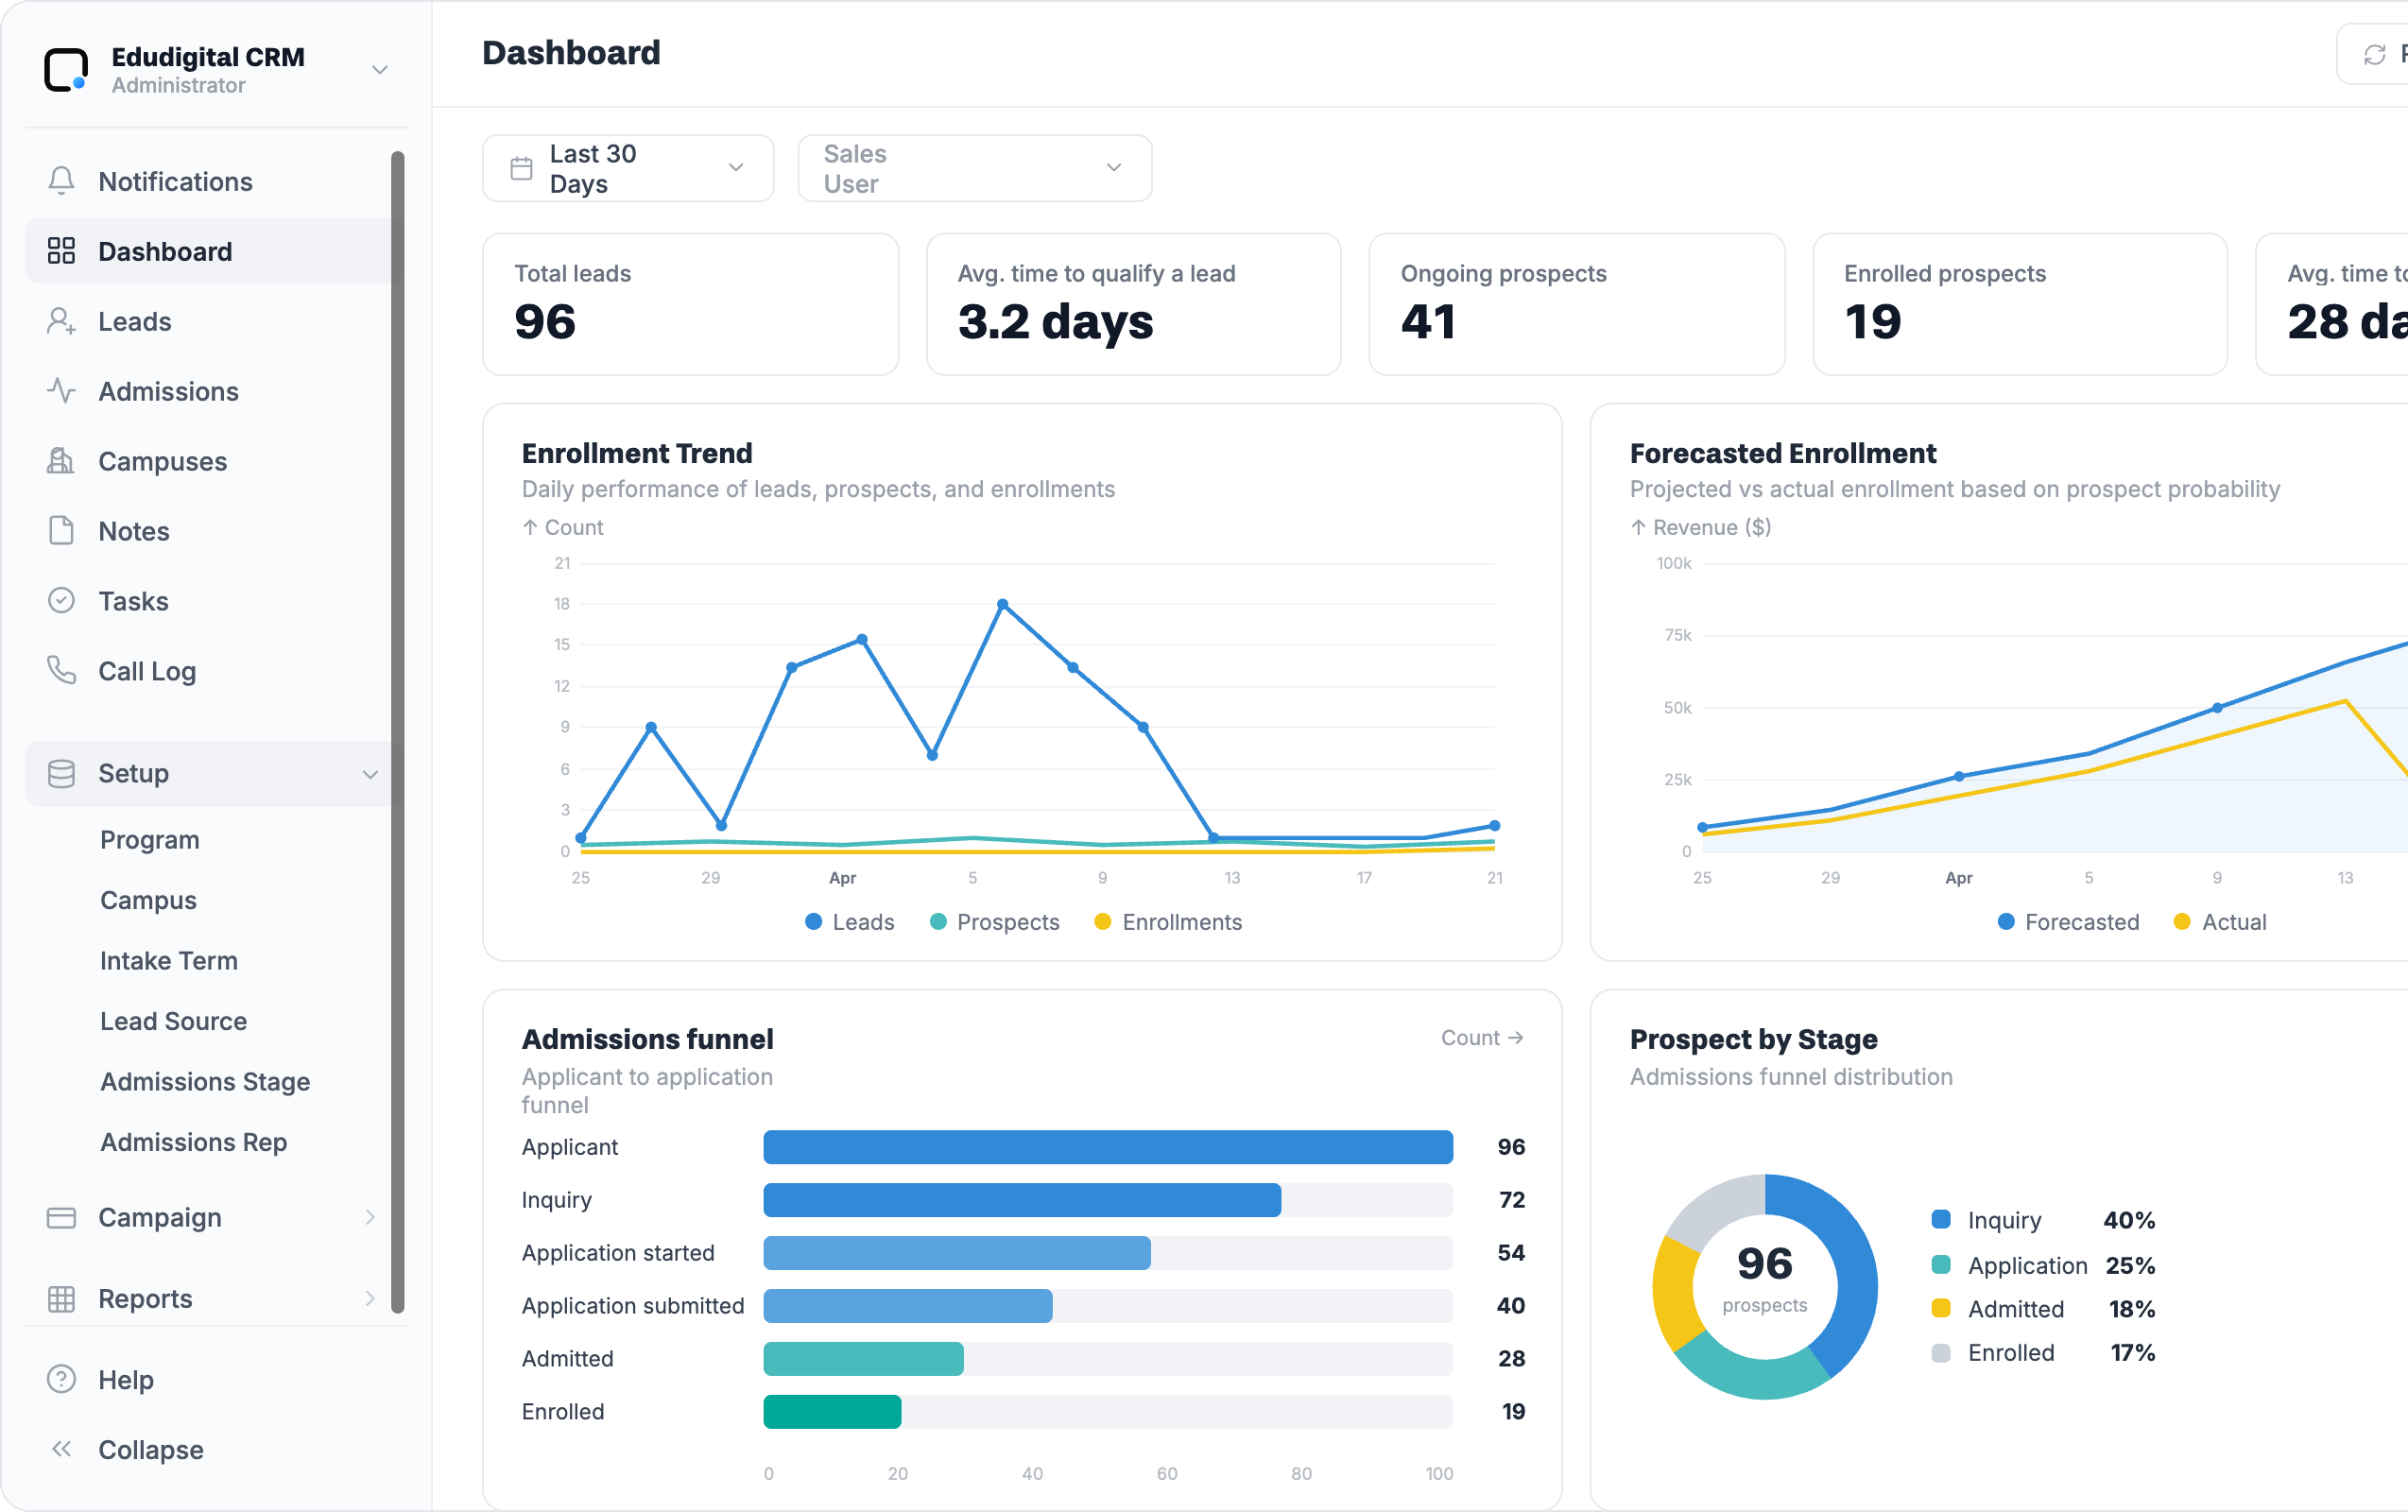Viewport: 2408px width, 1512px height.
Task: Click the Enrolled gray legend swatch
Action: (1941, 1353)
